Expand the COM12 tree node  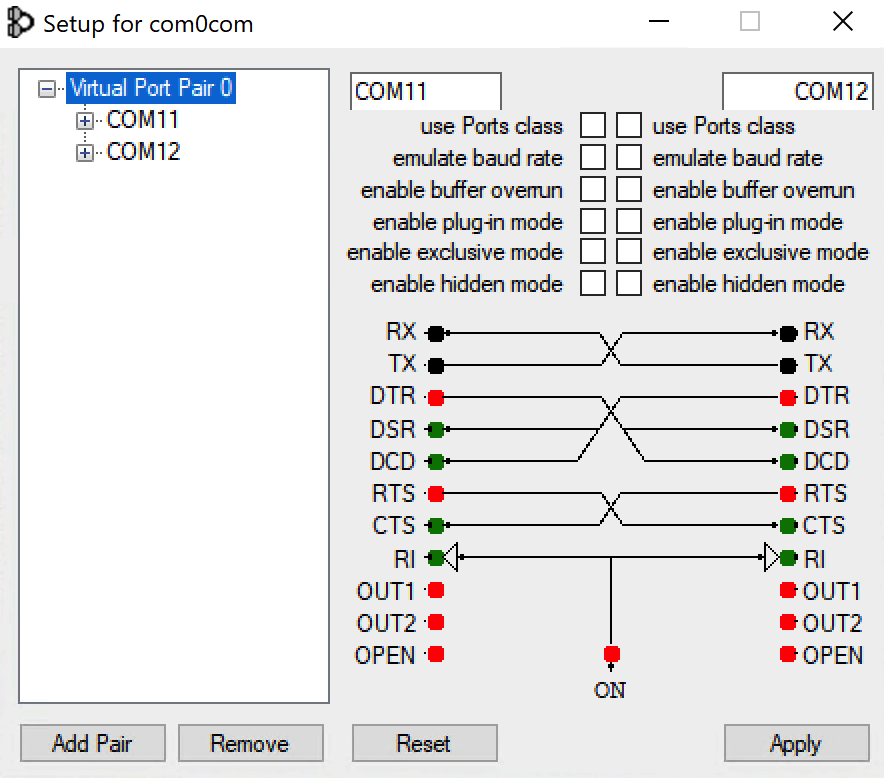tap(85, 153)
